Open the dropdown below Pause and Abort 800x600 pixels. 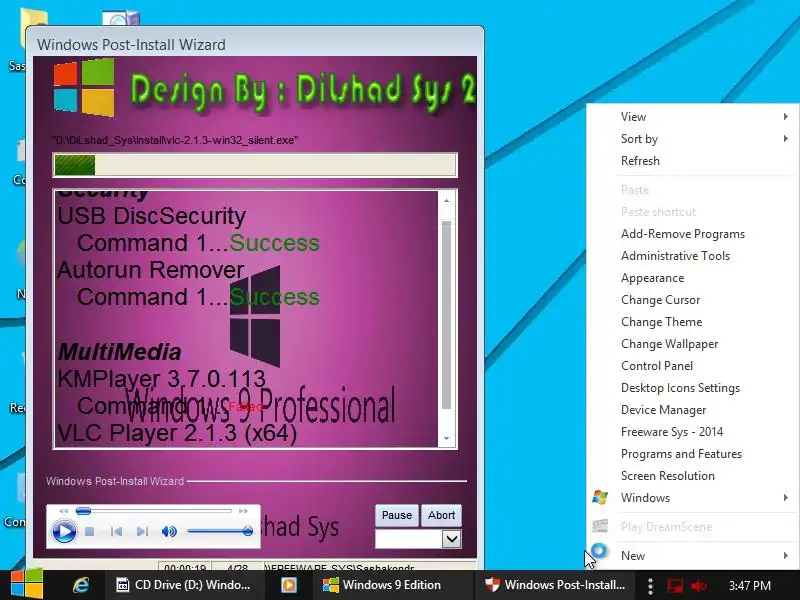452,539
